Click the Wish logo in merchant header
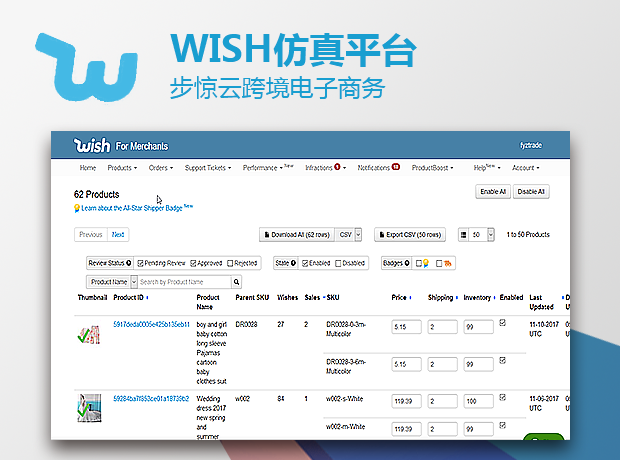Viewport: 620px width, 460px height. pos(92,146)
